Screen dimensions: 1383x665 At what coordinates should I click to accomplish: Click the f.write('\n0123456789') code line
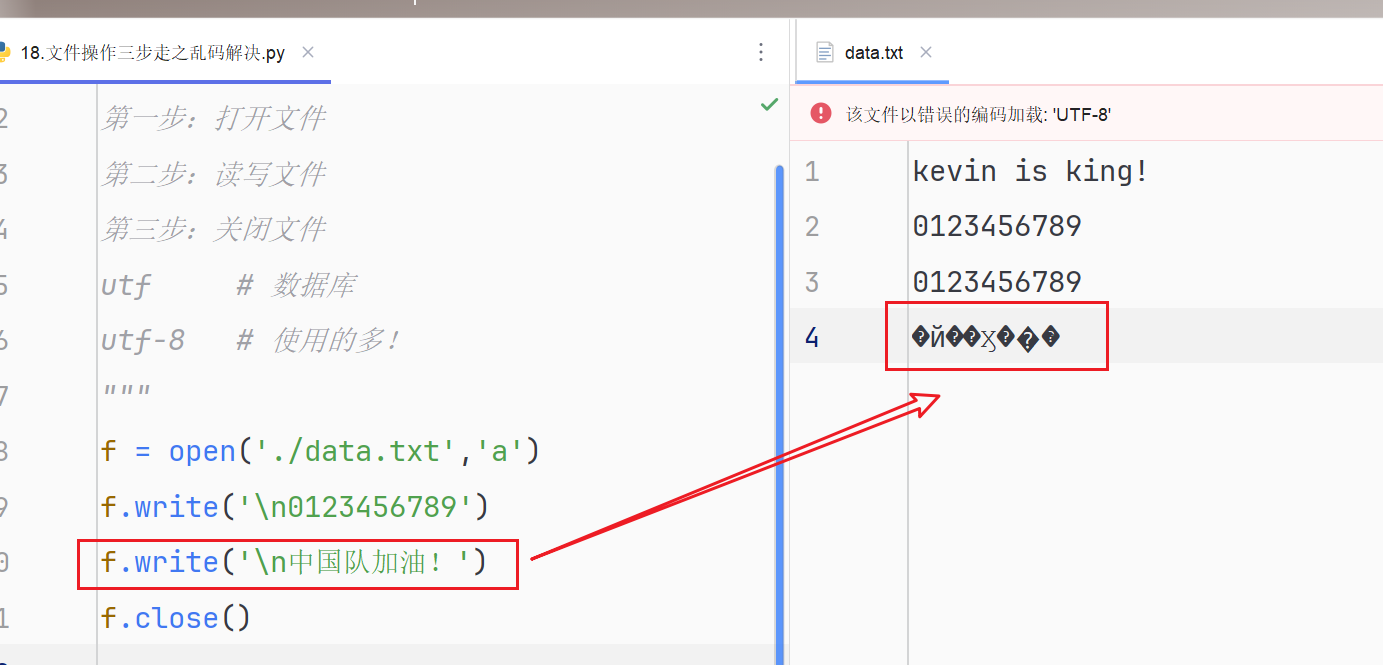[295, 507]
